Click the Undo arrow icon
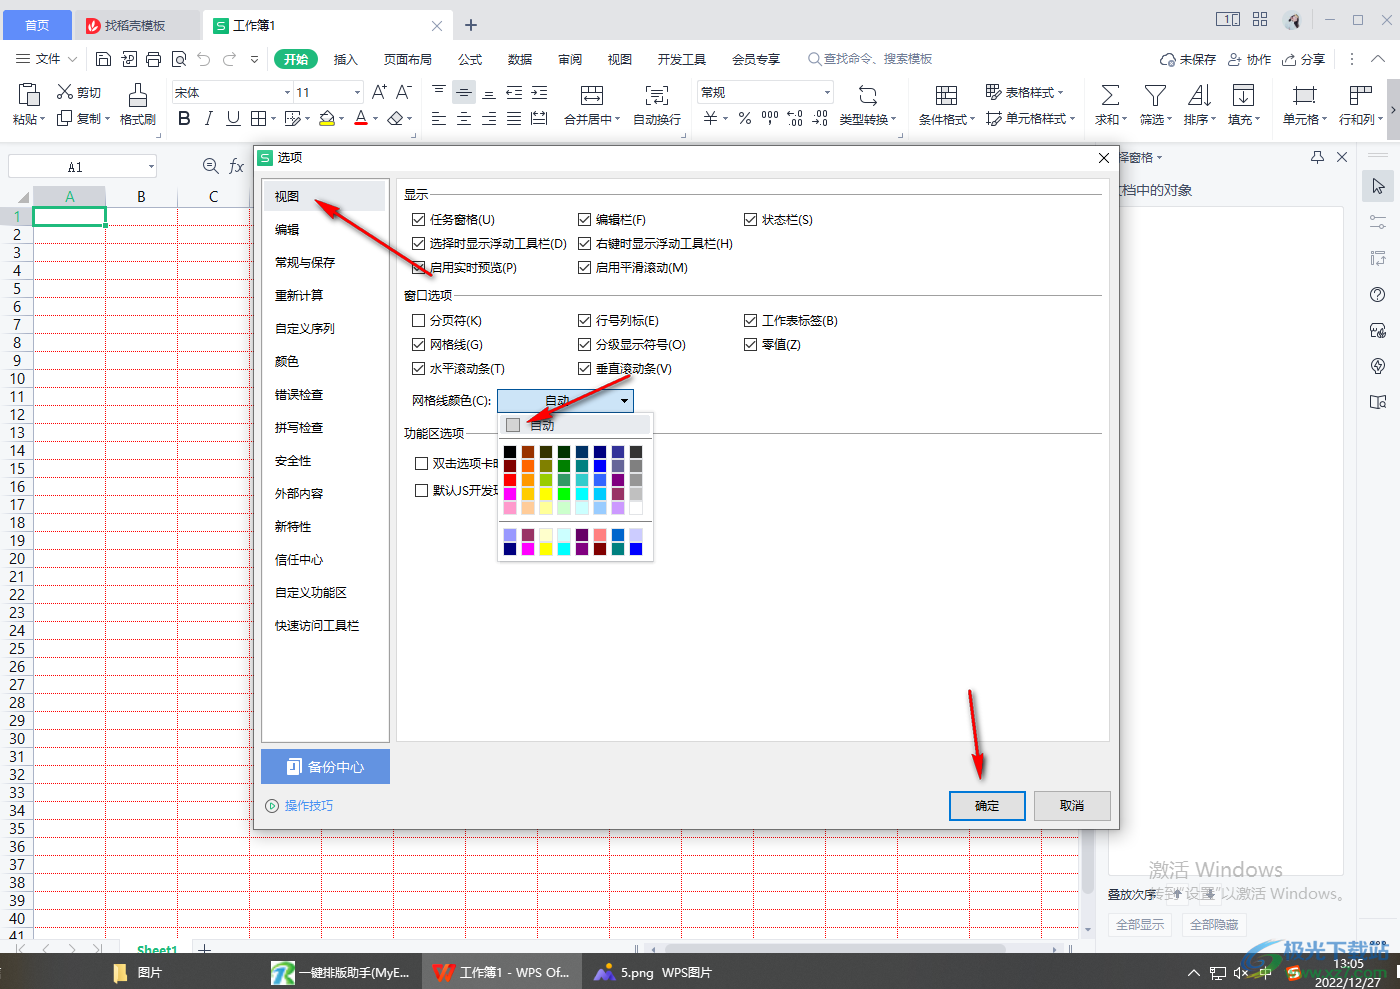 click(x=204, y=59)
